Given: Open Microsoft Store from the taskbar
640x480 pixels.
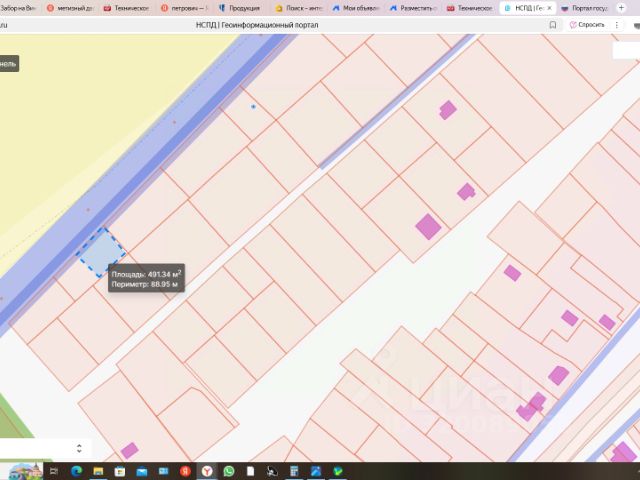Looking at the screenshot, I should tap(120, 471).
